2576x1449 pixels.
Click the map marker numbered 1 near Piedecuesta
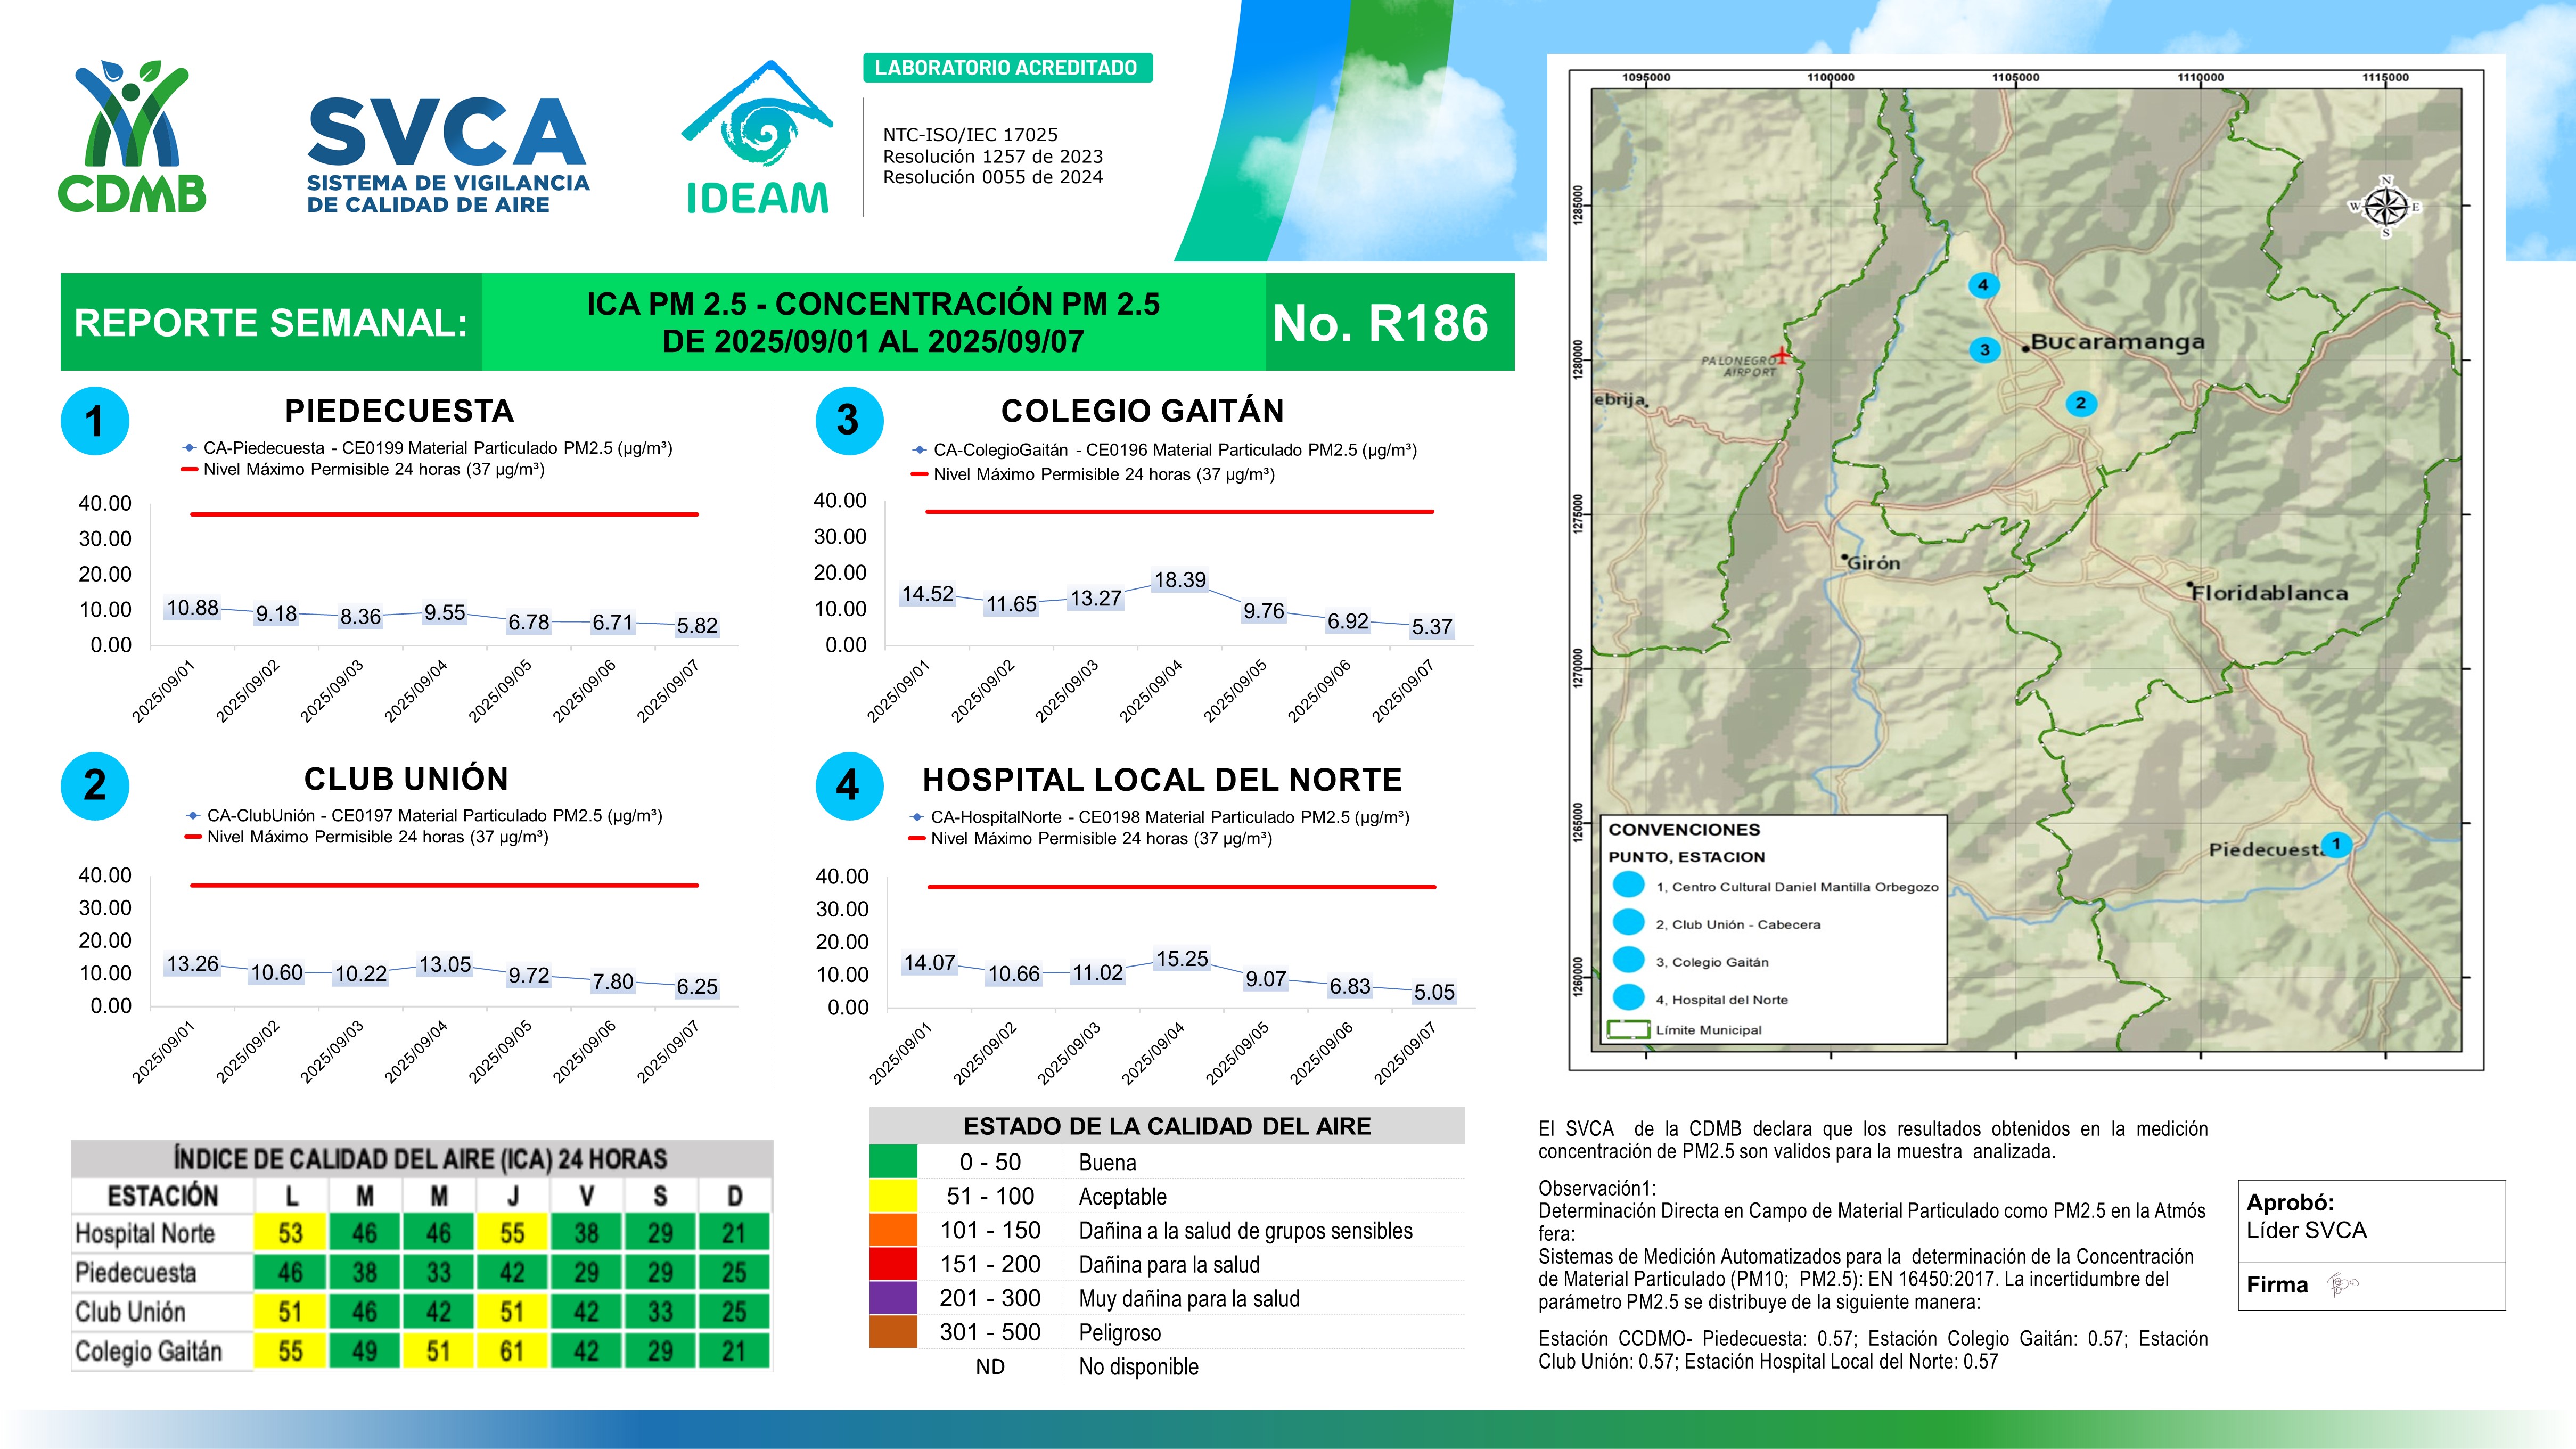coord(2336,844)
